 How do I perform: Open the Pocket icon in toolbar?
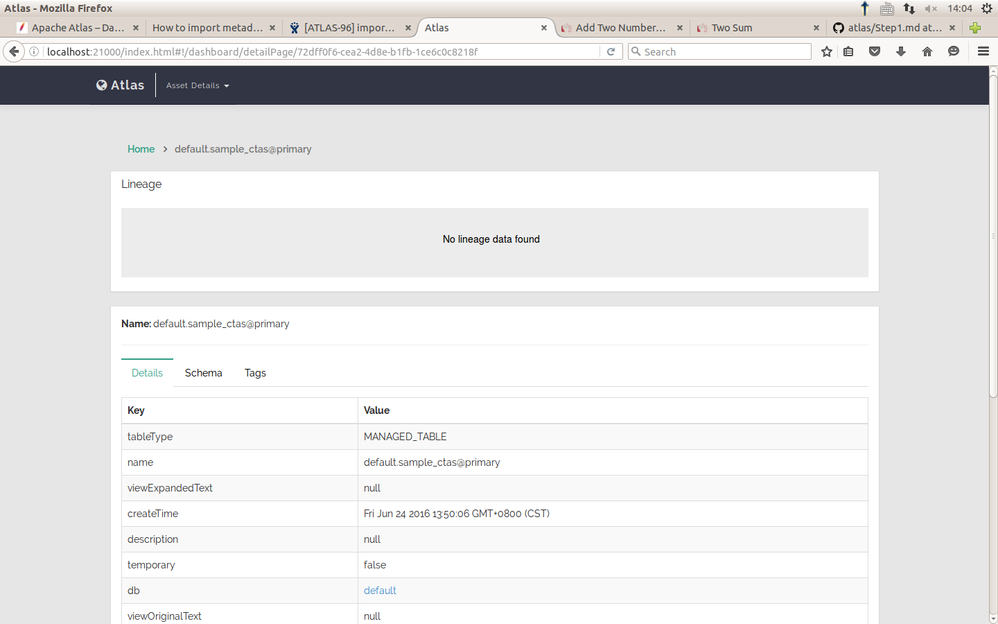(x=875, y=52)
